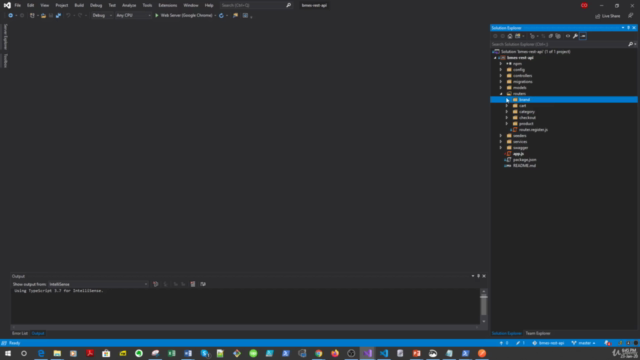
Task: Click the Undo toolbar icon
Action: click(68, 16)
